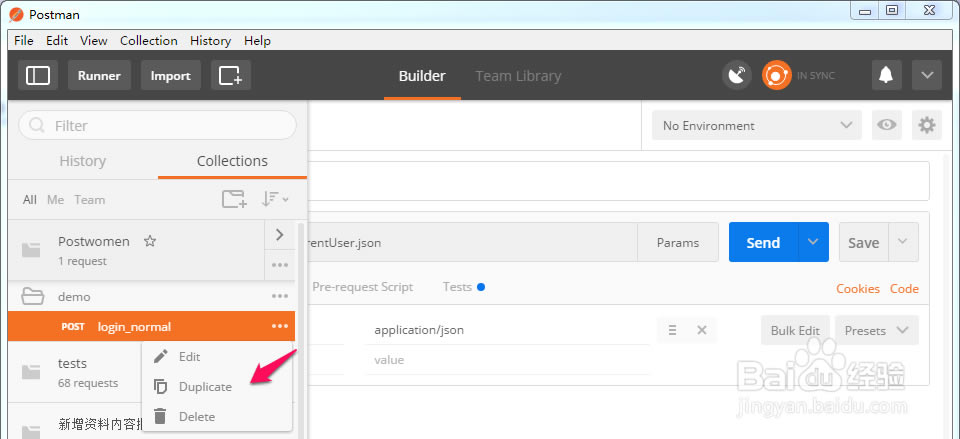Click the environment quick look eye icon
This screenshot has height=439, width=960.
[x=886, y=125]
